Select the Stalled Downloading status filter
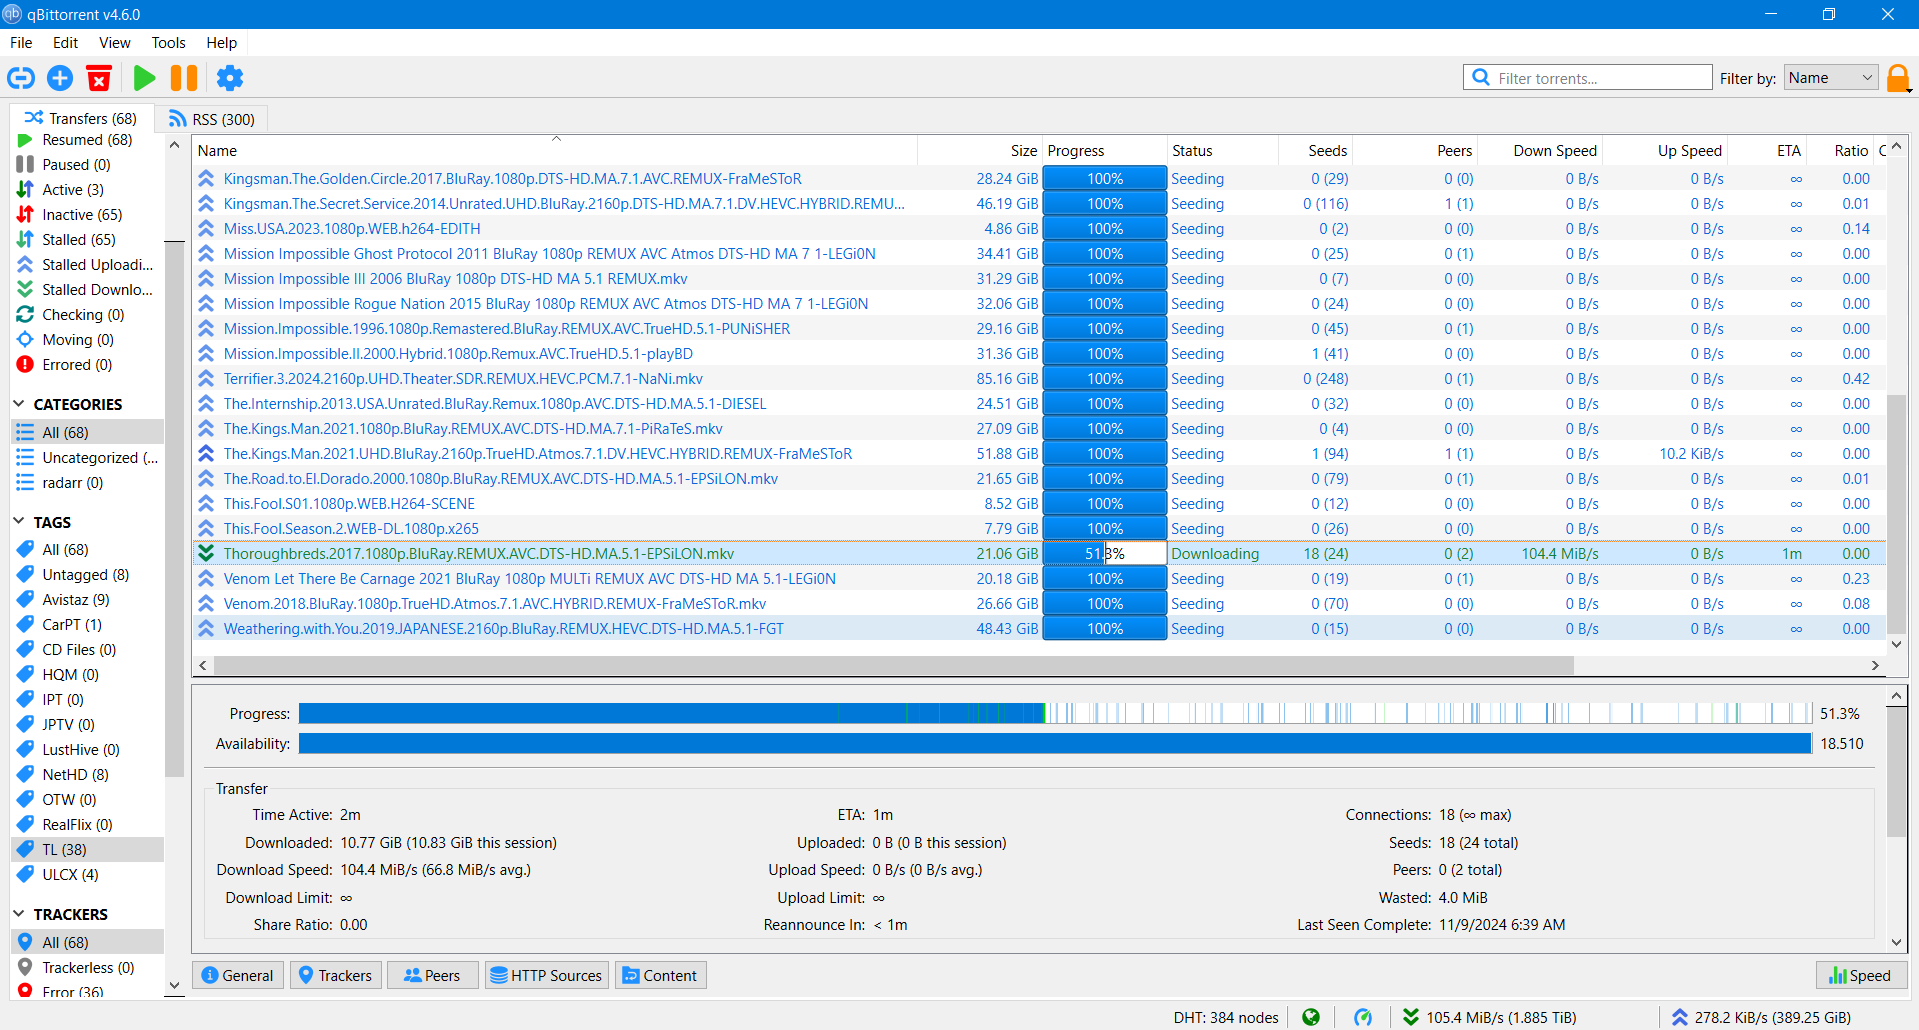 86,290
